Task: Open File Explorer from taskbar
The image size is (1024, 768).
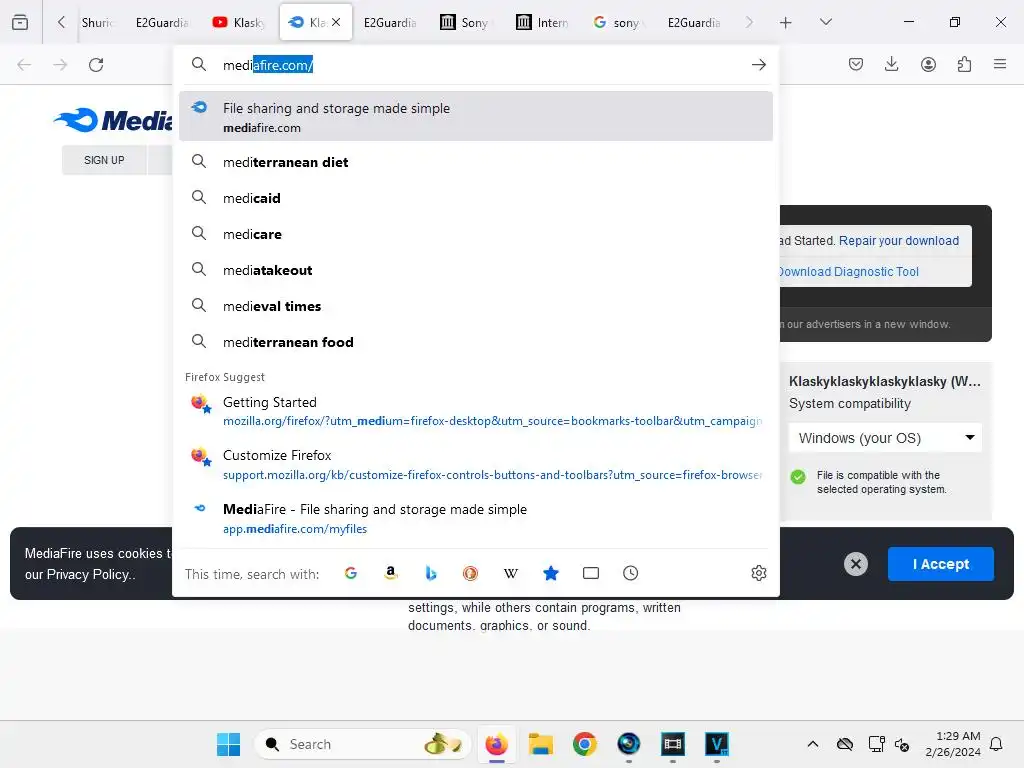Action: click(x=541, y=744)
